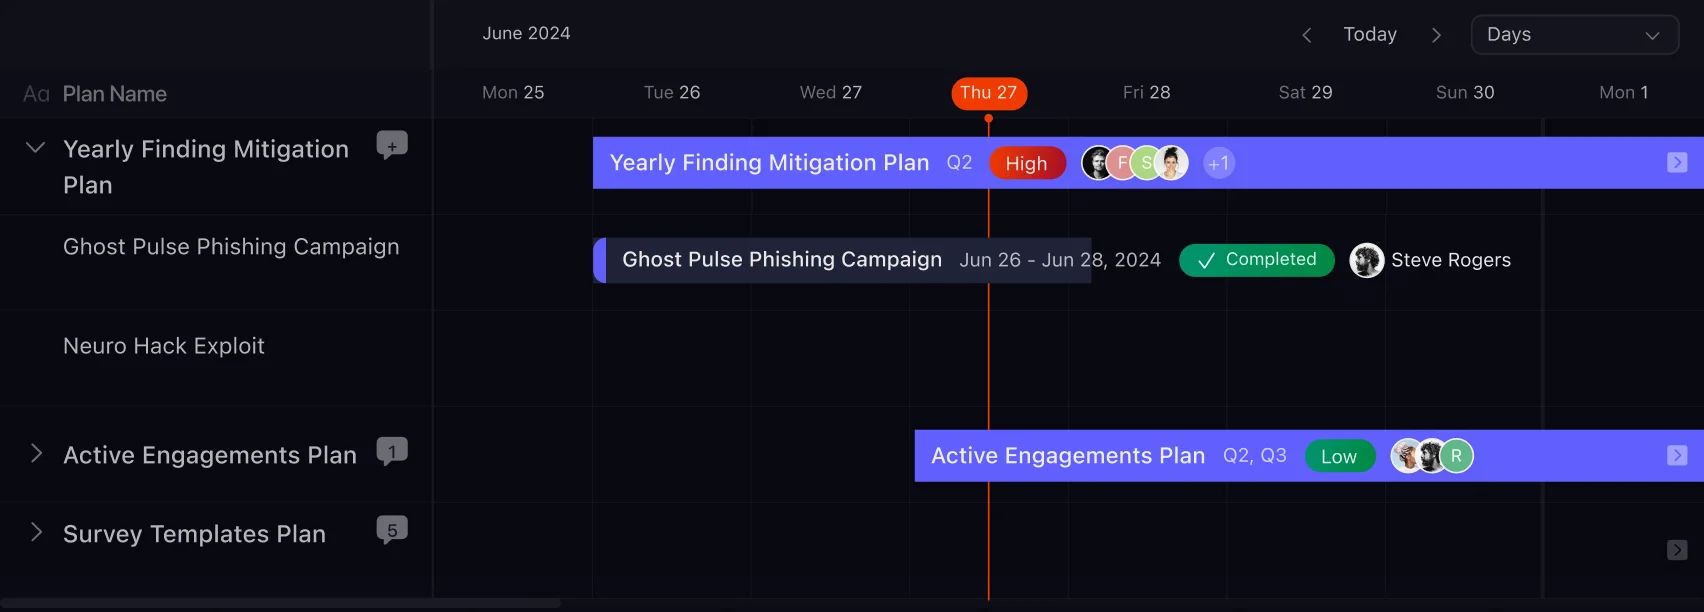Click the R assignee avatar
The image size is (1704, 612).
coord(1457,456)
